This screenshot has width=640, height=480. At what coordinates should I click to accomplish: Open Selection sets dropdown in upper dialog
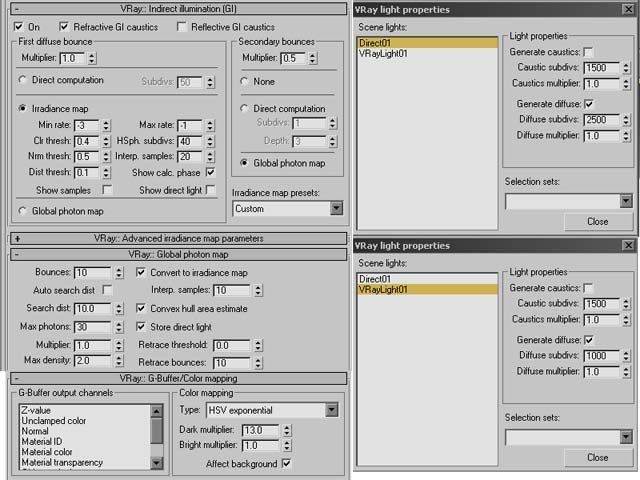[x=569, y=201]
